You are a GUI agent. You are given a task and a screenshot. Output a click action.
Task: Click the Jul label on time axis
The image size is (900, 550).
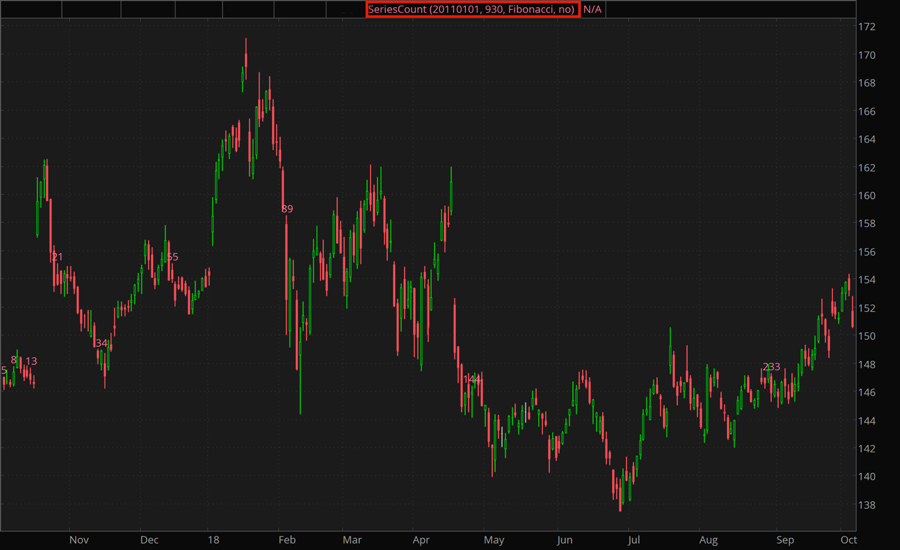tap(633, 540)
